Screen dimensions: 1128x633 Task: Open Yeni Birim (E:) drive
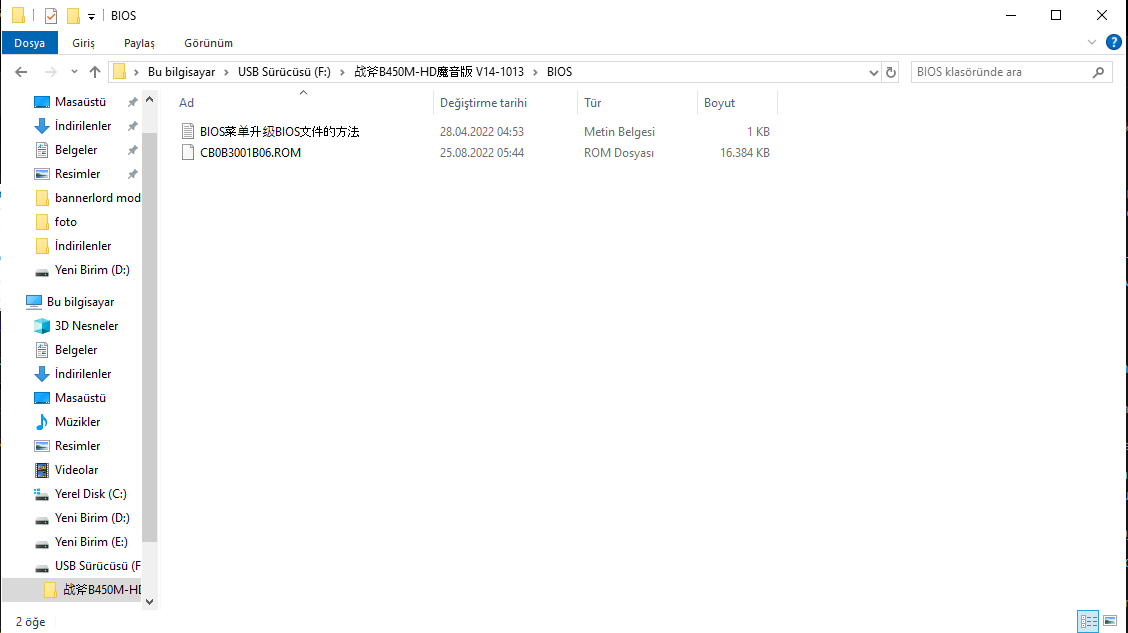pos(91,542)
